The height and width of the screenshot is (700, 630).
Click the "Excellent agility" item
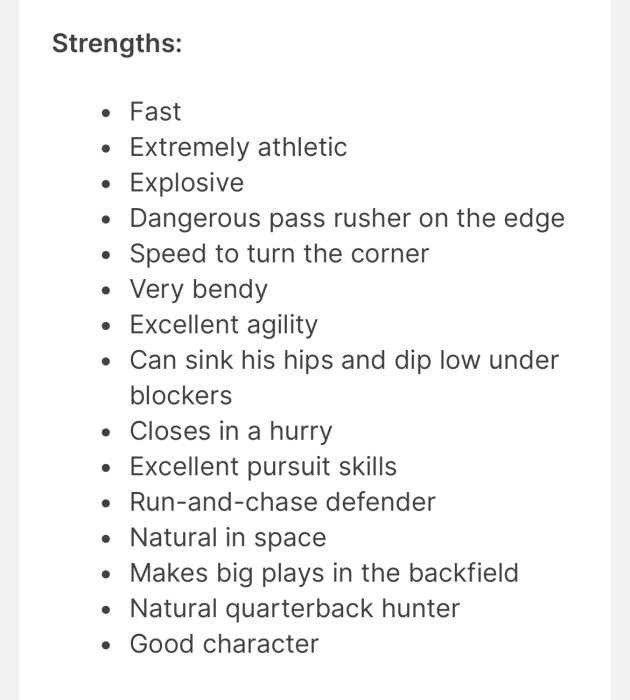[224, 325]
